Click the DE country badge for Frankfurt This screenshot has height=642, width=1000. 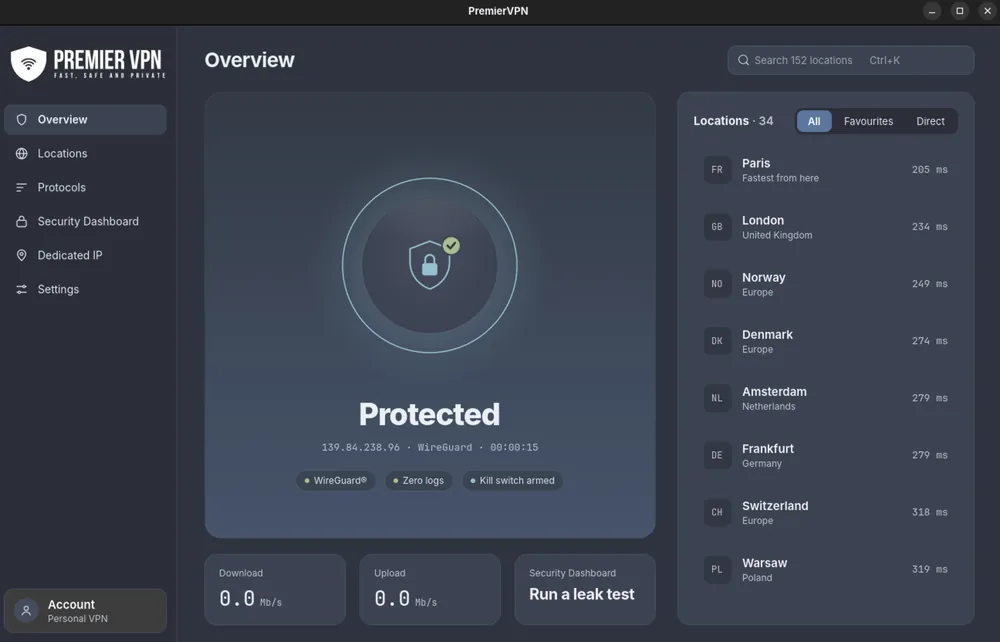point(717,455)
